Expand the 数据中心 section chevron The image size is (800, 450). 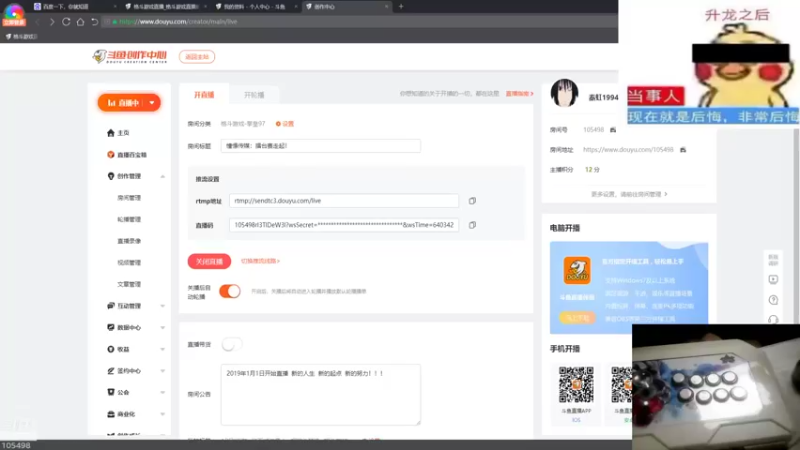tap(162, 328)
